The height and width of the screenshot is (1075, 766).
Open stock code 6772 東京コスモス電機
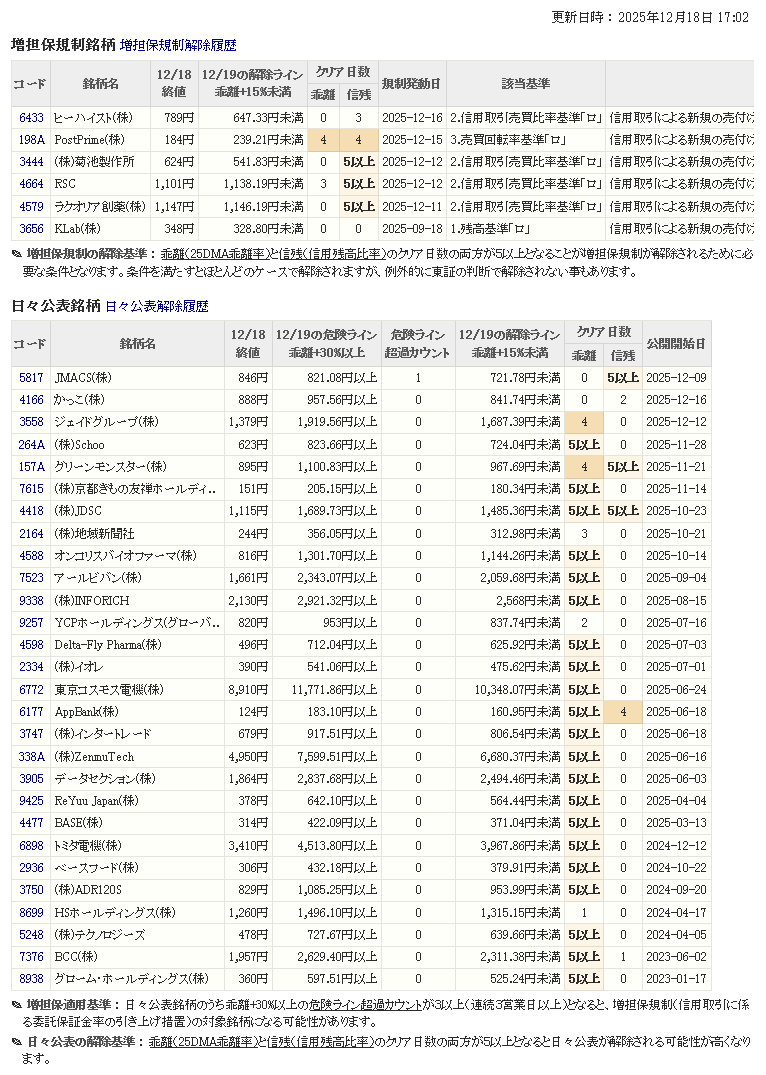[x=31, y=690]
